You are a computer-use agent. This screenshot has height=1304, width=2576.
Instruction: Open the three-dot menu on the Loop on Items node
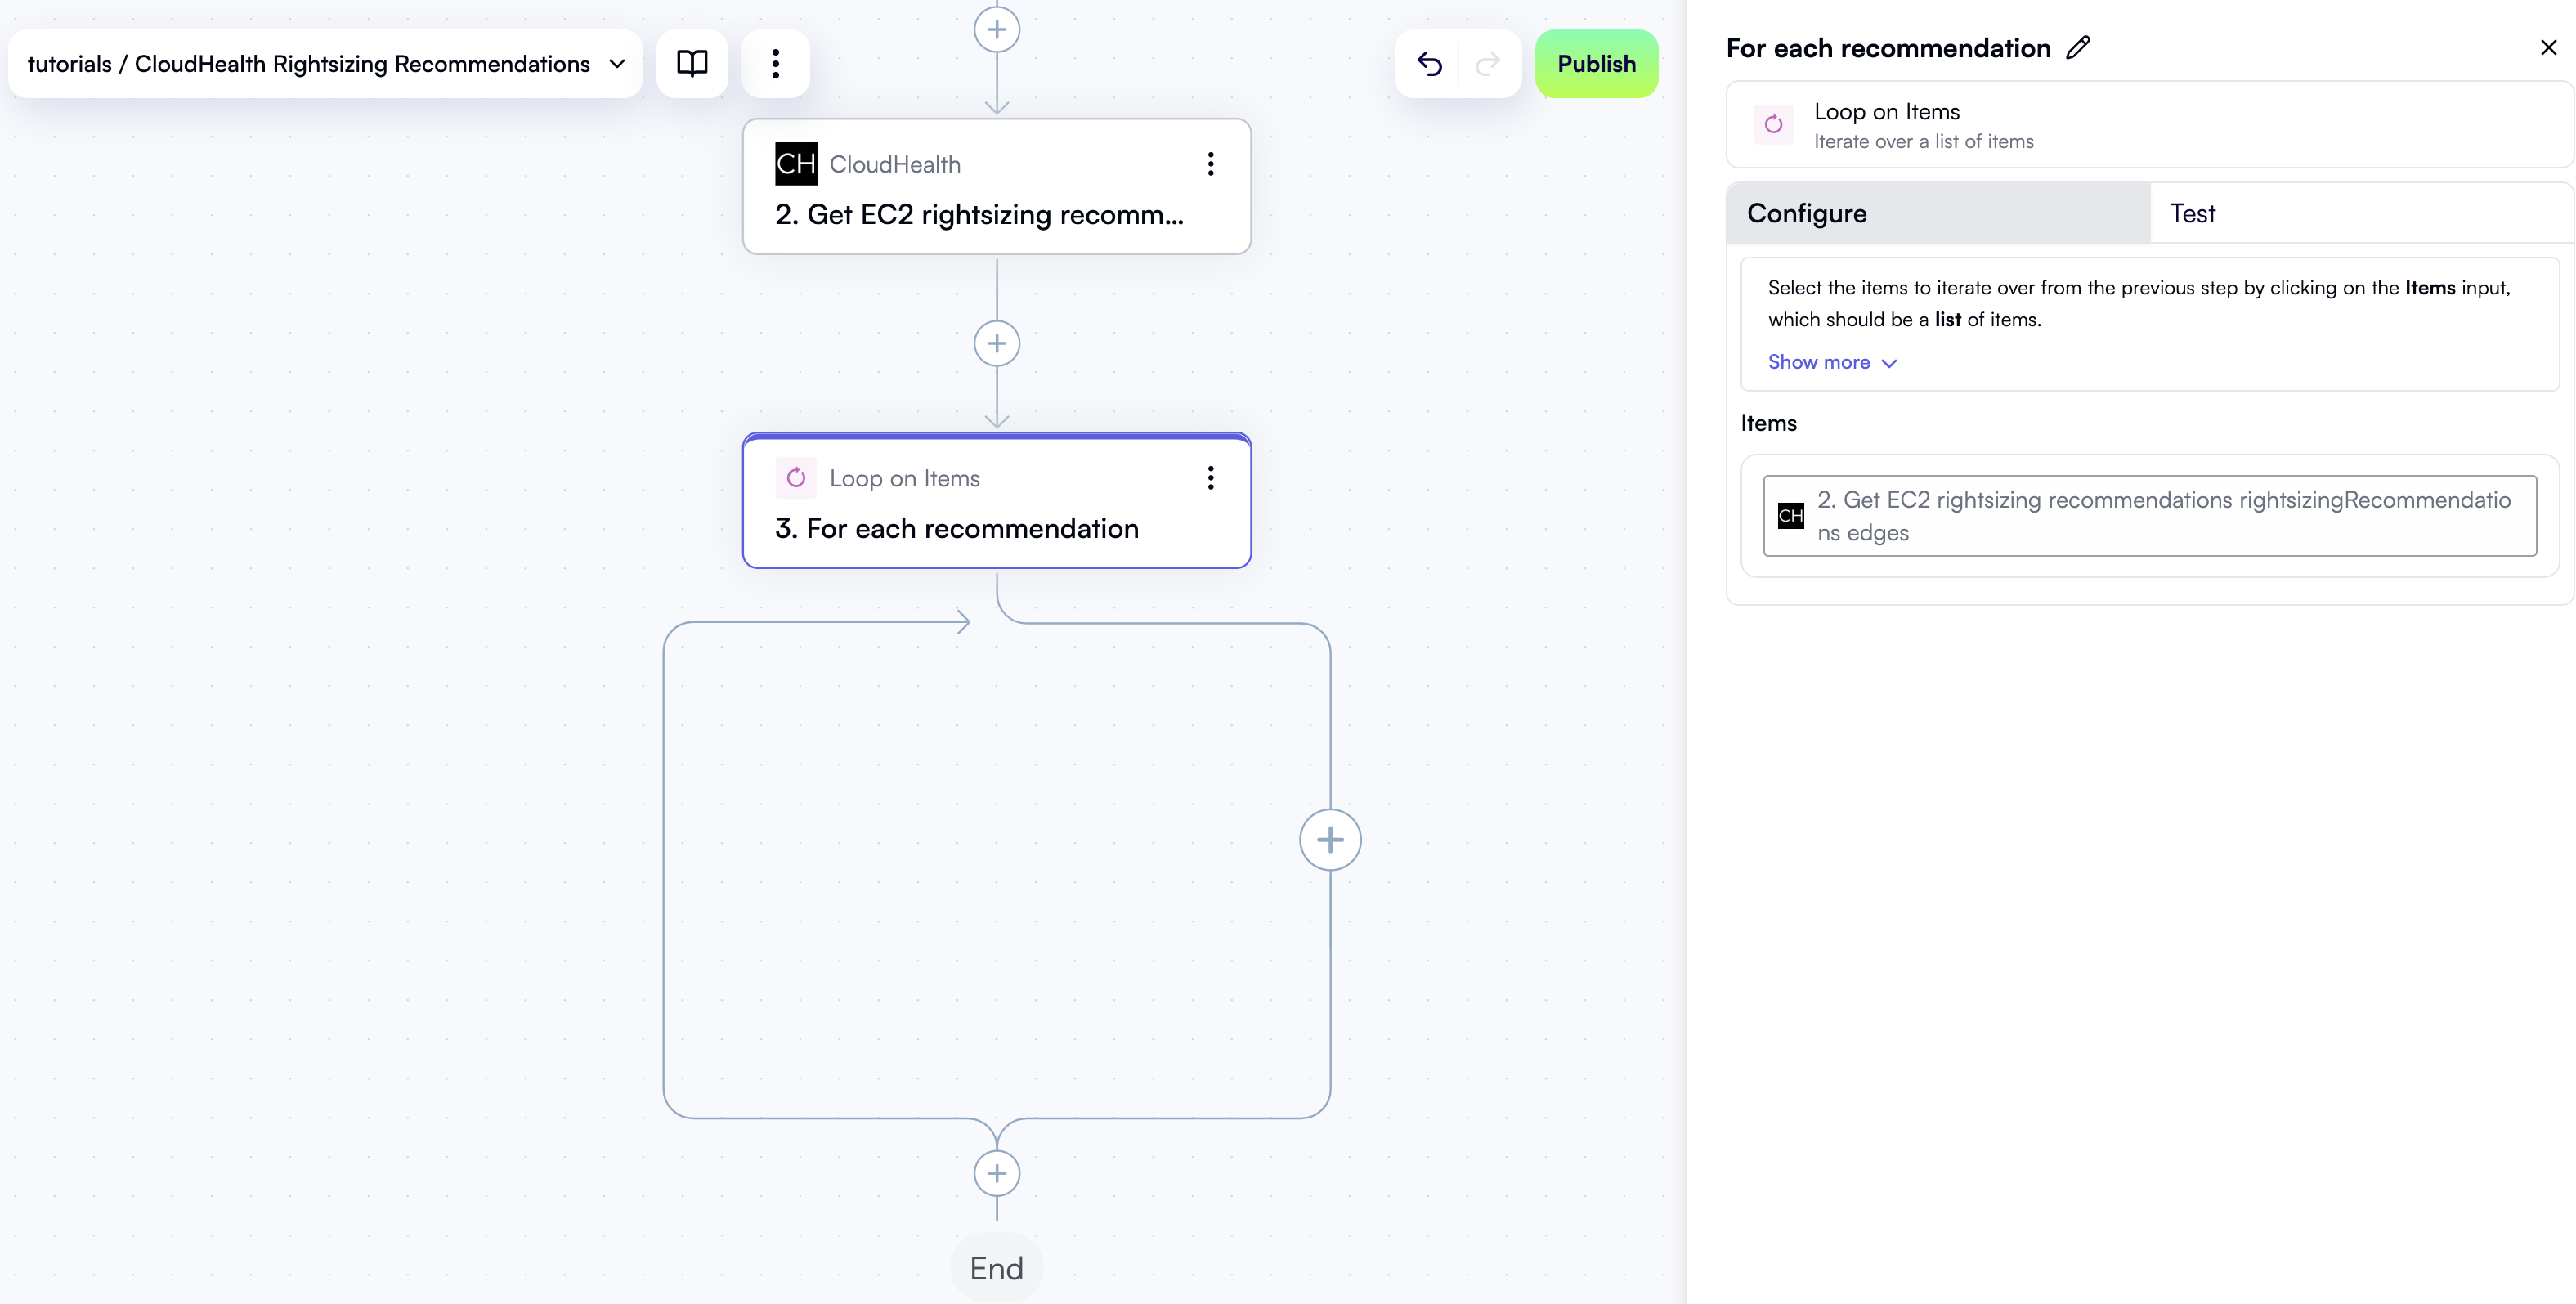(x=1210, y=477)
